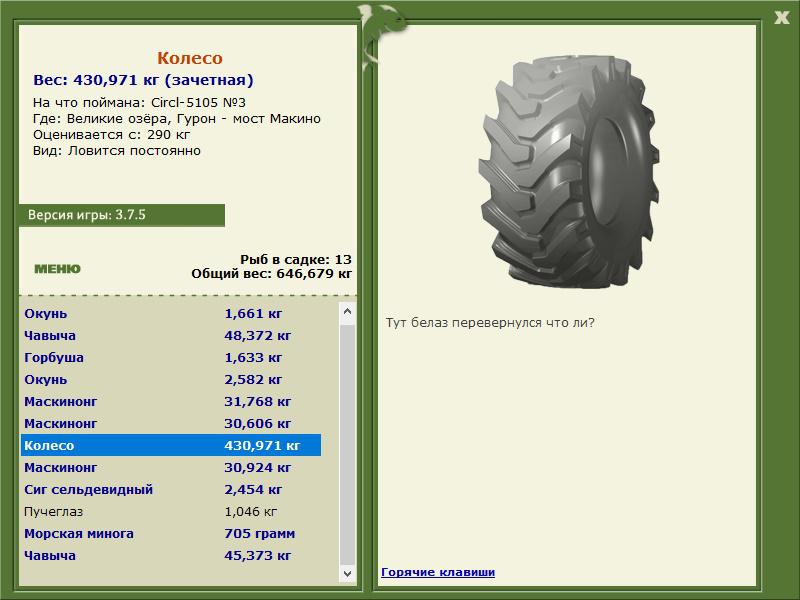The image size is (800, 600).
Task: Select the Маскинонг 31,768 кг row
Action: (x=171, y=402)
